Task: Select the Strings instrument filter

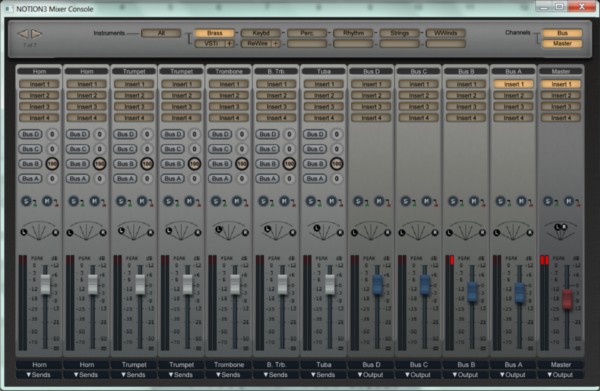Action: click(399, 33)
